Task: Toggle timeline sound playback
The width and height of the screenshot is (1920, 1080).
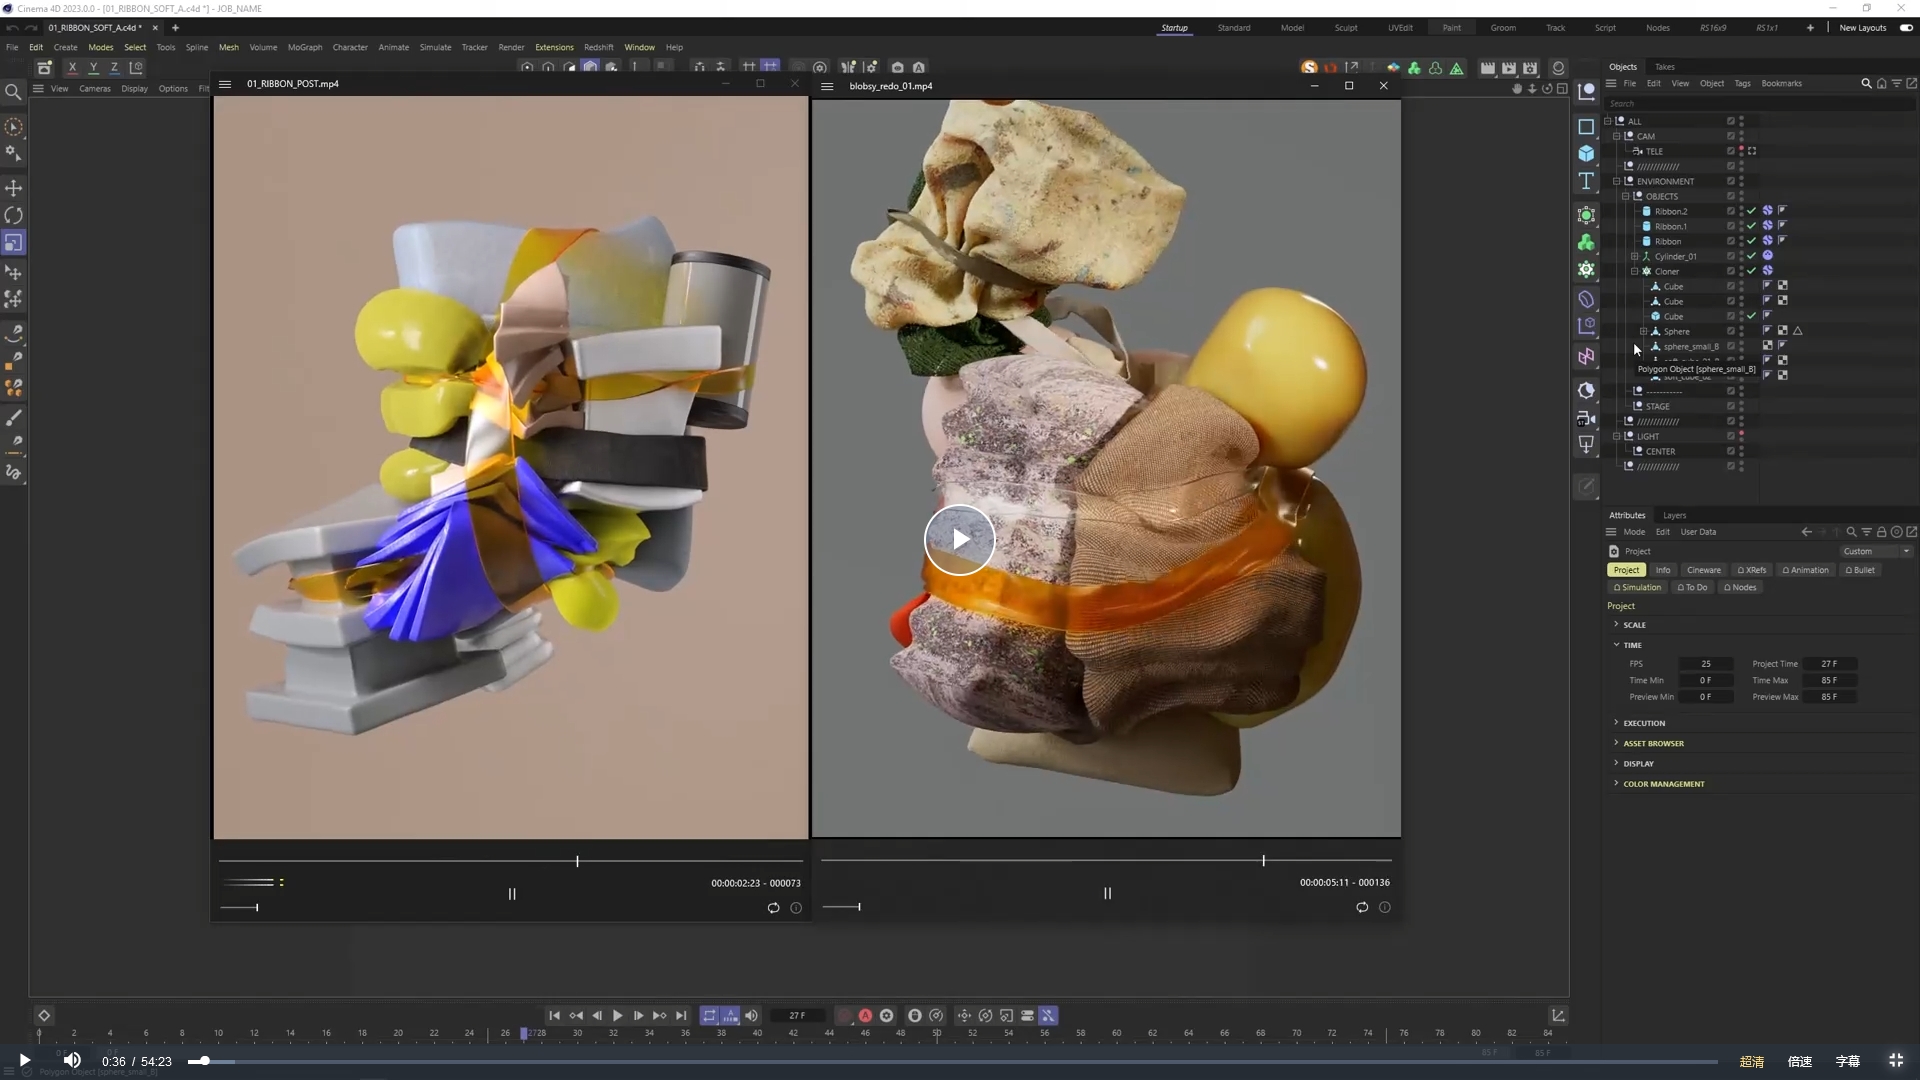Action: 751,1015
